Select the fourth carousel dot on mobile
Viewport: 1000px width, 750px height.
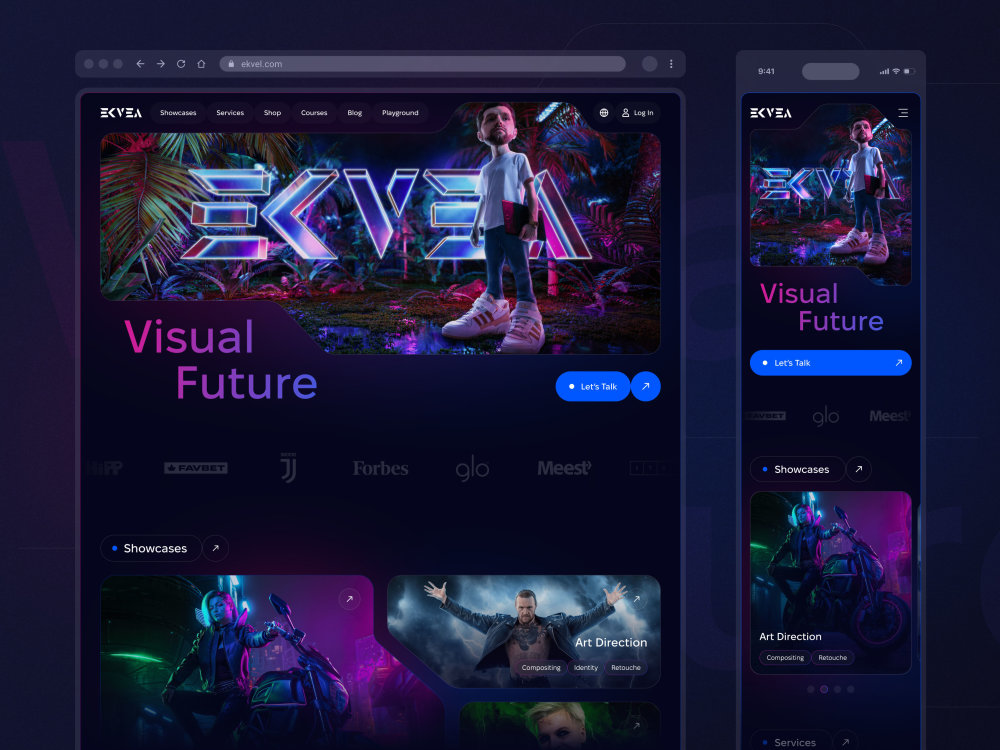[x=851, y=689]
